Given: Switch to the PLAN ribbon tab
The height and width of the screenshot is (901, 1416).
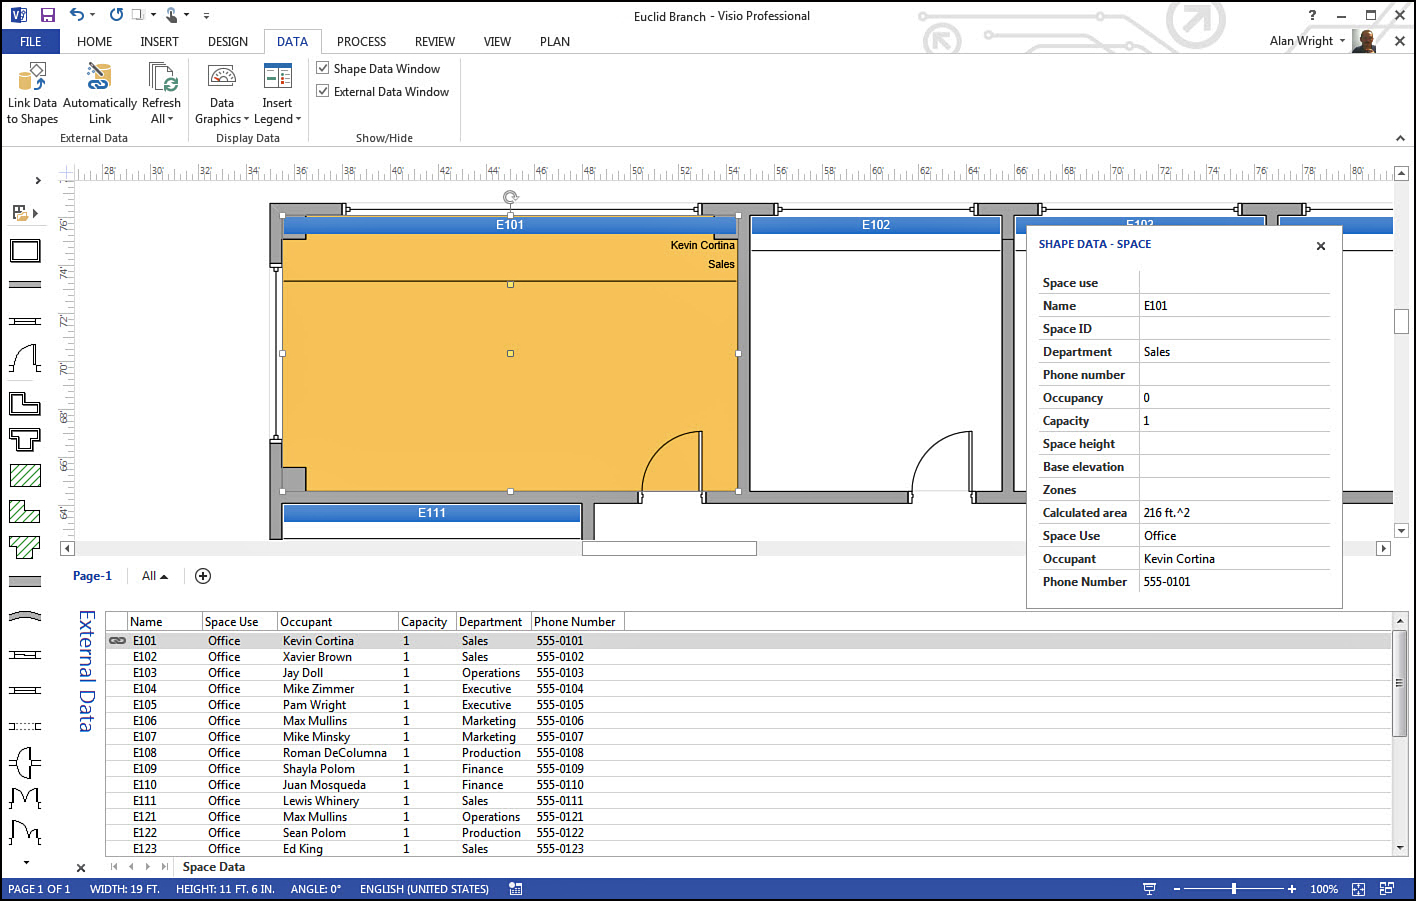Looking at the screenshot, I should coord(555,41).
